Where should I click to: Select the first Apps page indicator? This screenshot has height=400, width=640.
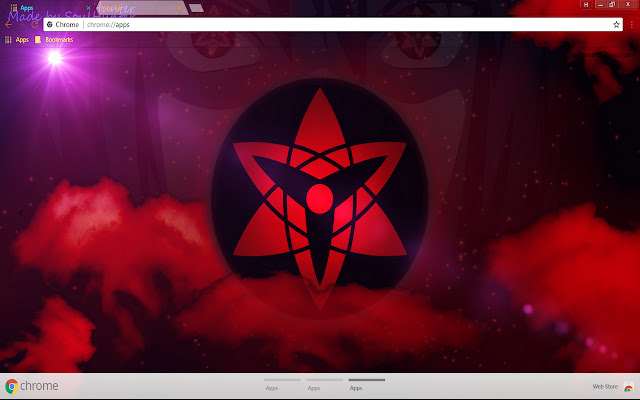point(282,385)
